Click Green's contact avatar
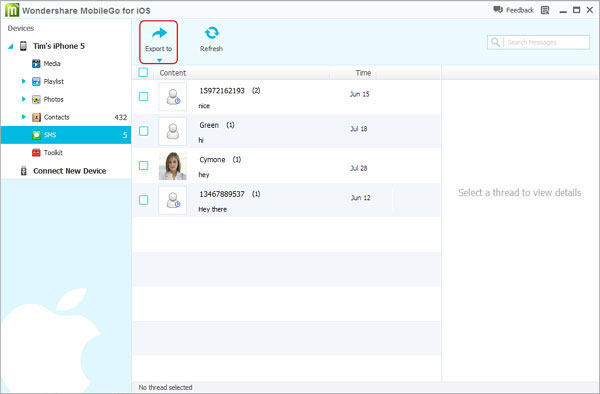The height and width of the screenshot is (394, 600). (173, 131)
